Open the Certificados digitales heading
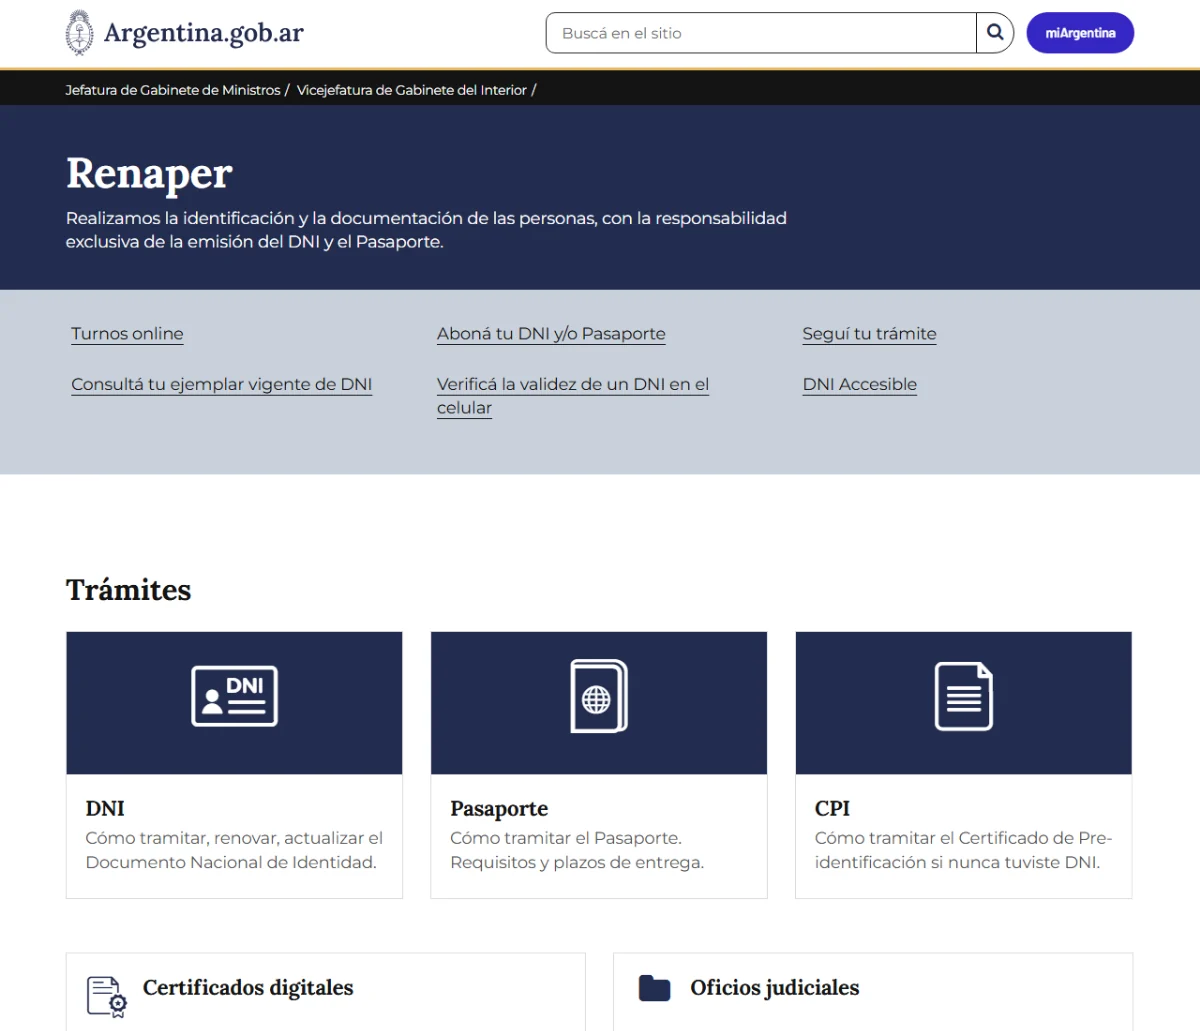 point(248,988)
